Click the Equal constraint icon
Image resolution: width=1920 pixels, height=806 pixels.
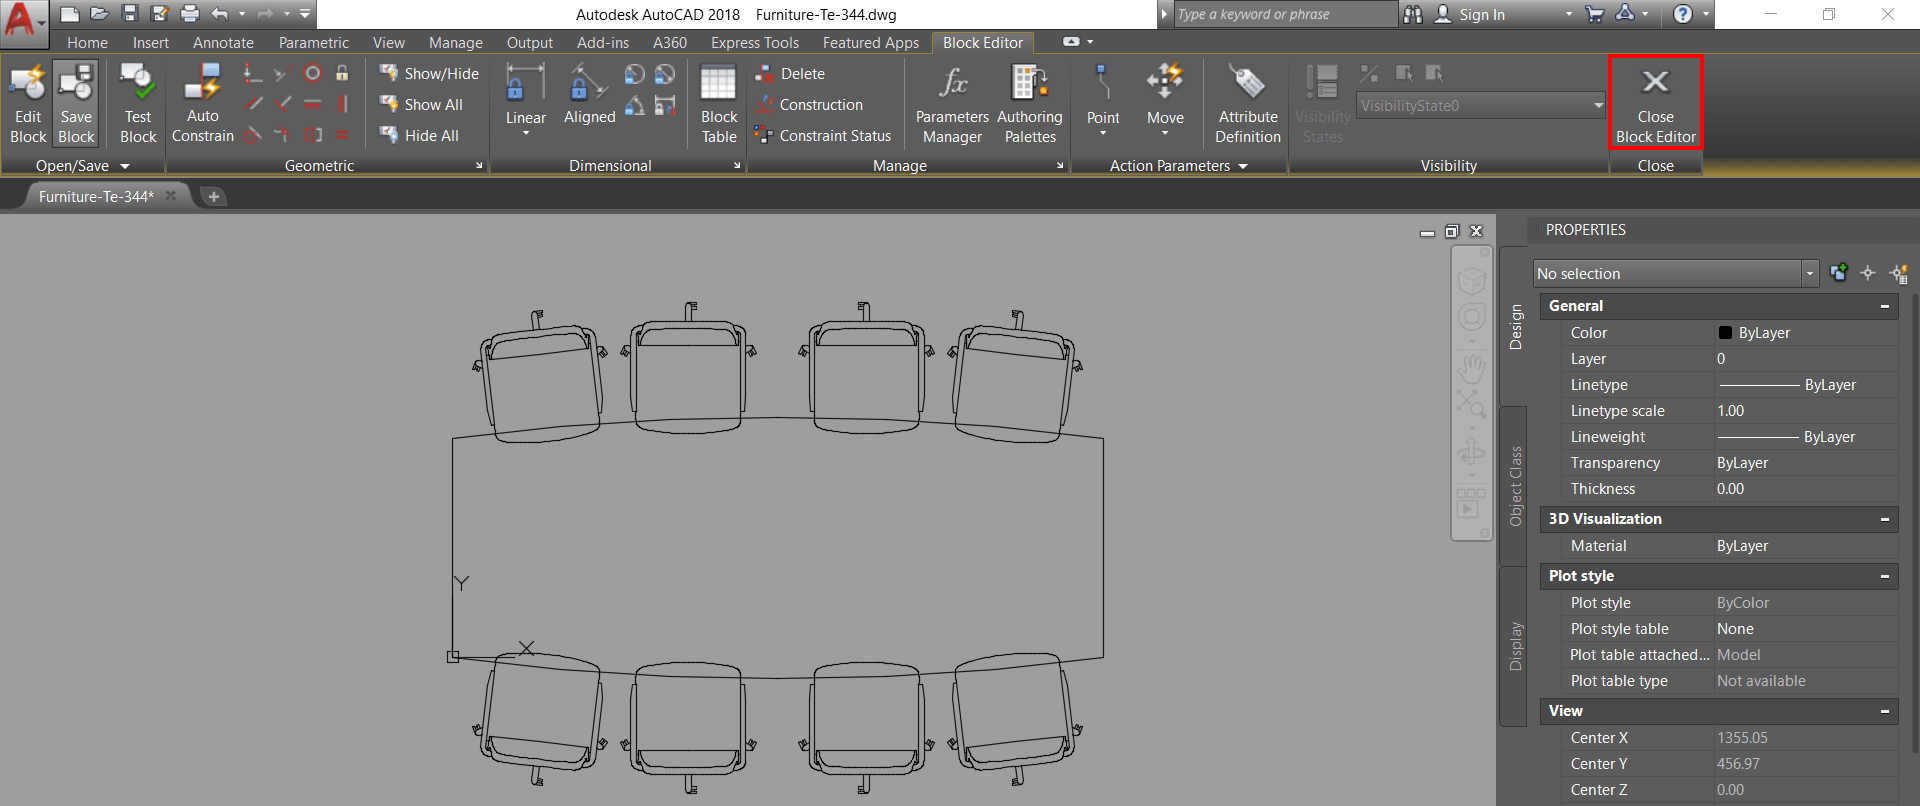point(342,135)
